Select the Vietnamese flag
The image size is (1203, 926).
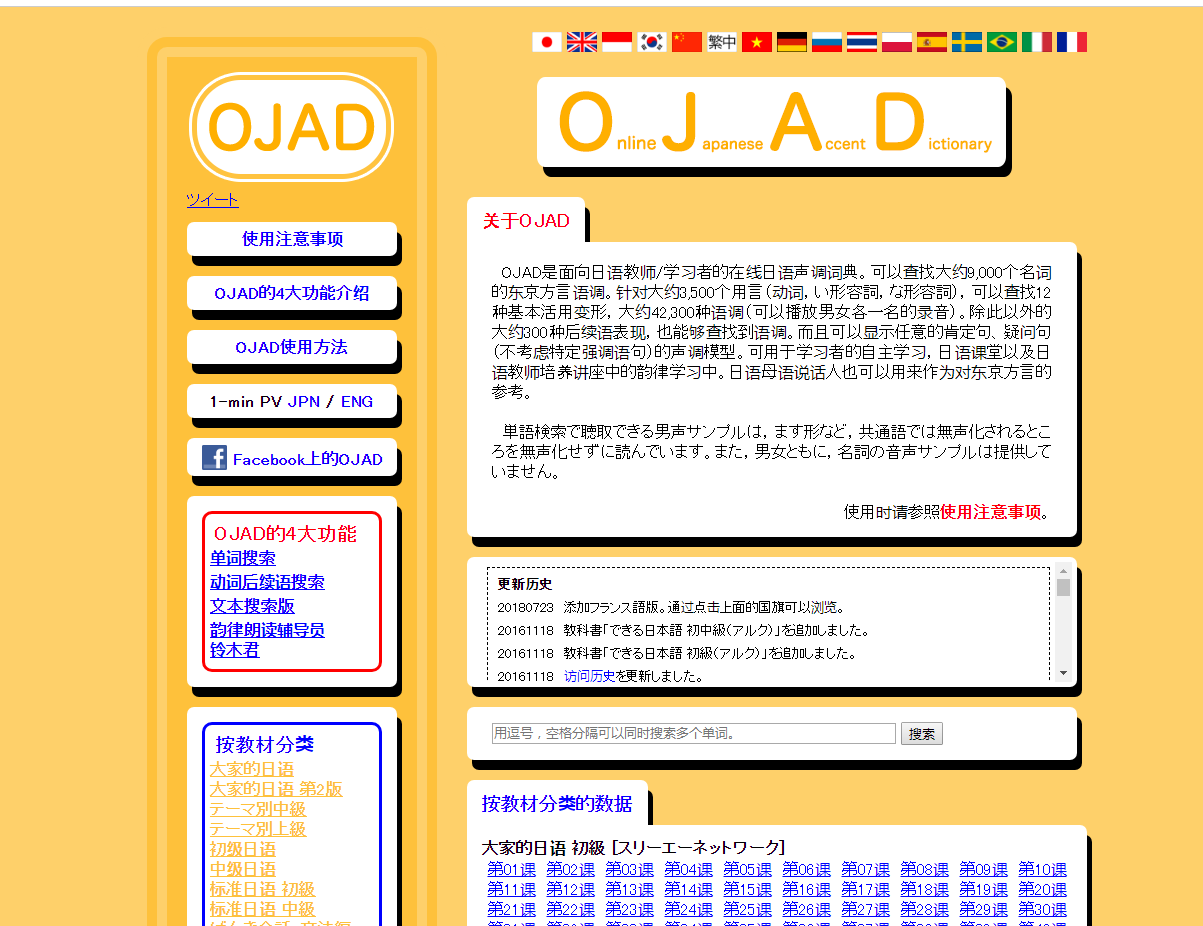pyautogui.click(x=757, y=42)
